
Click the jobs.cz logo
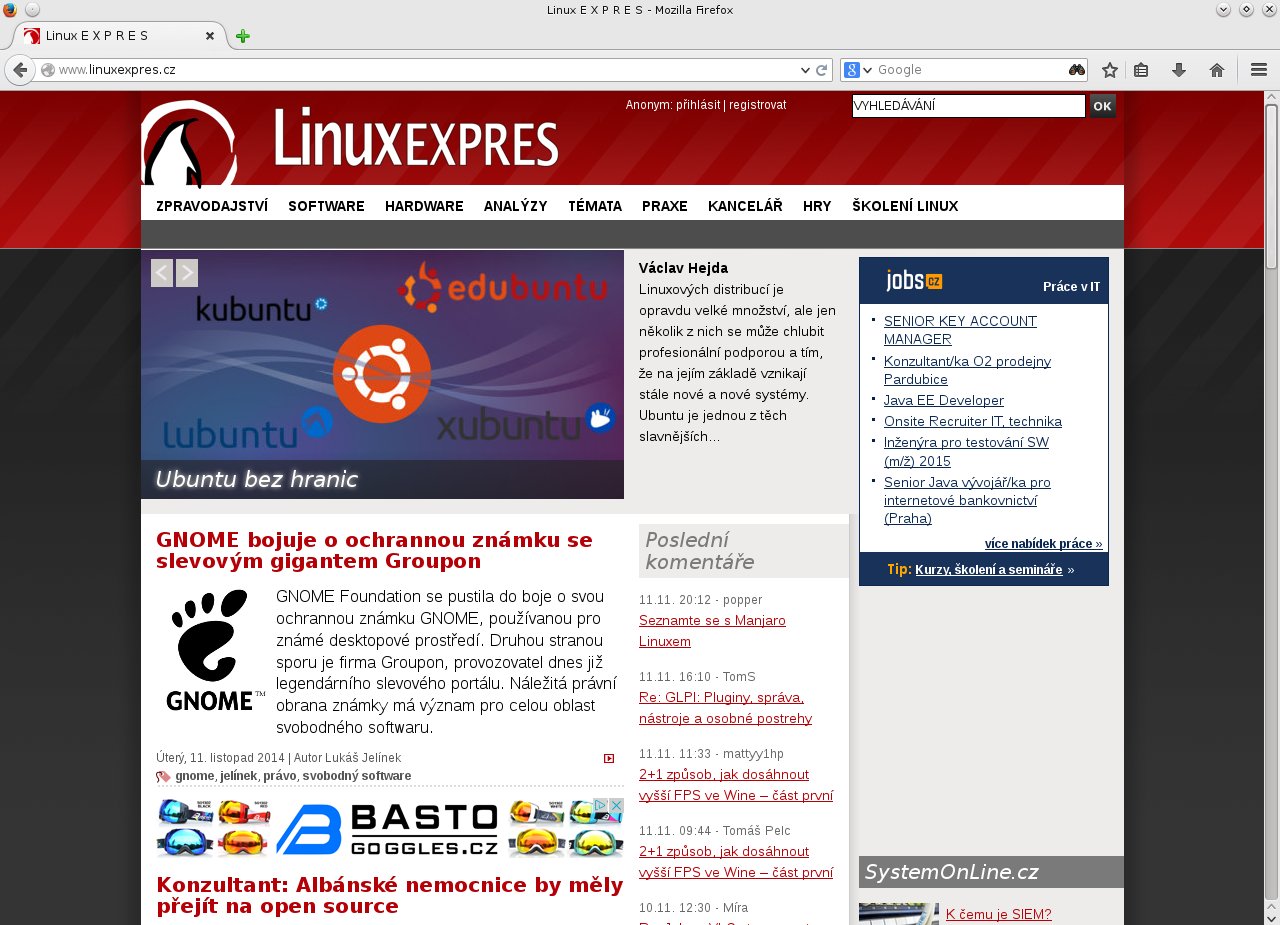point(914,281)
